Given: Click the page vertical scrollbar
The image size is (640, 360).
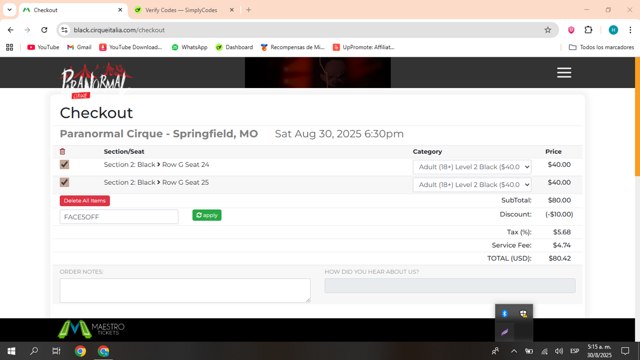Looking at the screenshot, I should (x=637, y=117).
